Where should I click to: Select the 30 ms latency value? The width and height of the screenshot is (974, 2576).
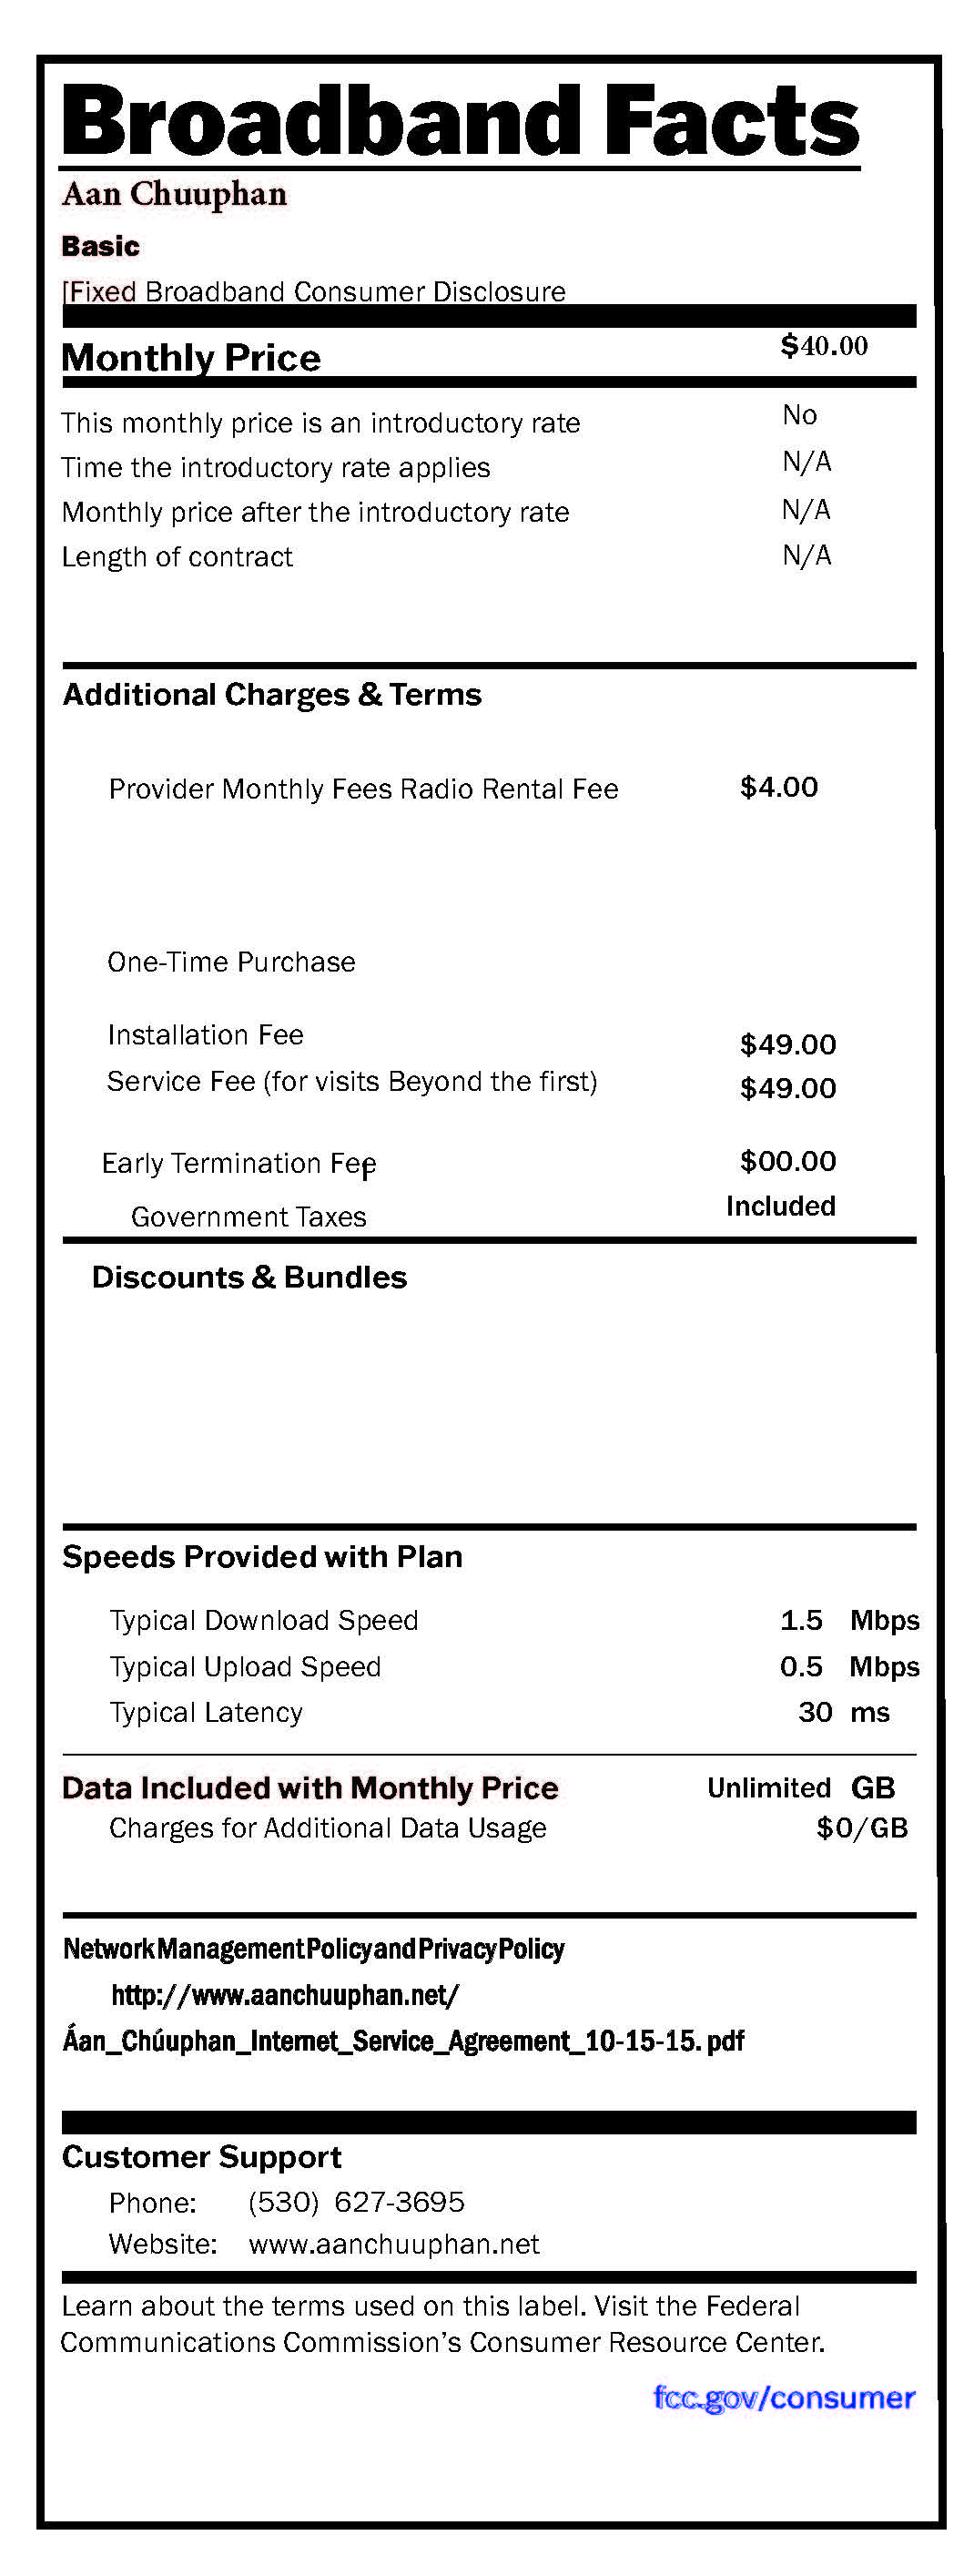point(843,1712)
